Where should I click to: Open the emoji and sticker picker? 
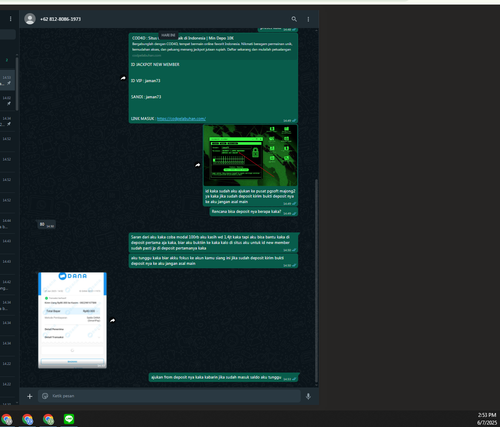(x=45, y=396)
